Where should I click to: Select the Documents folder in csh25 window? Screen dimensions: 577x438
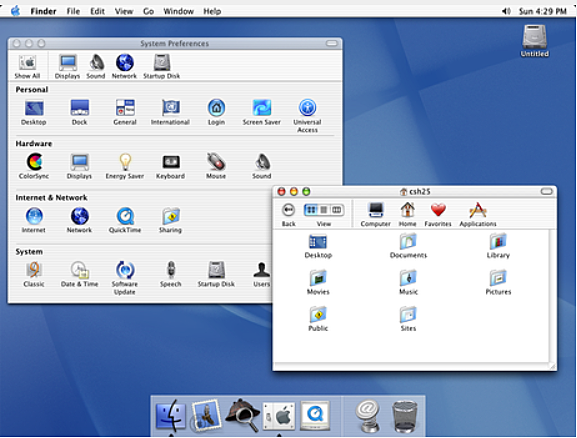408,246
